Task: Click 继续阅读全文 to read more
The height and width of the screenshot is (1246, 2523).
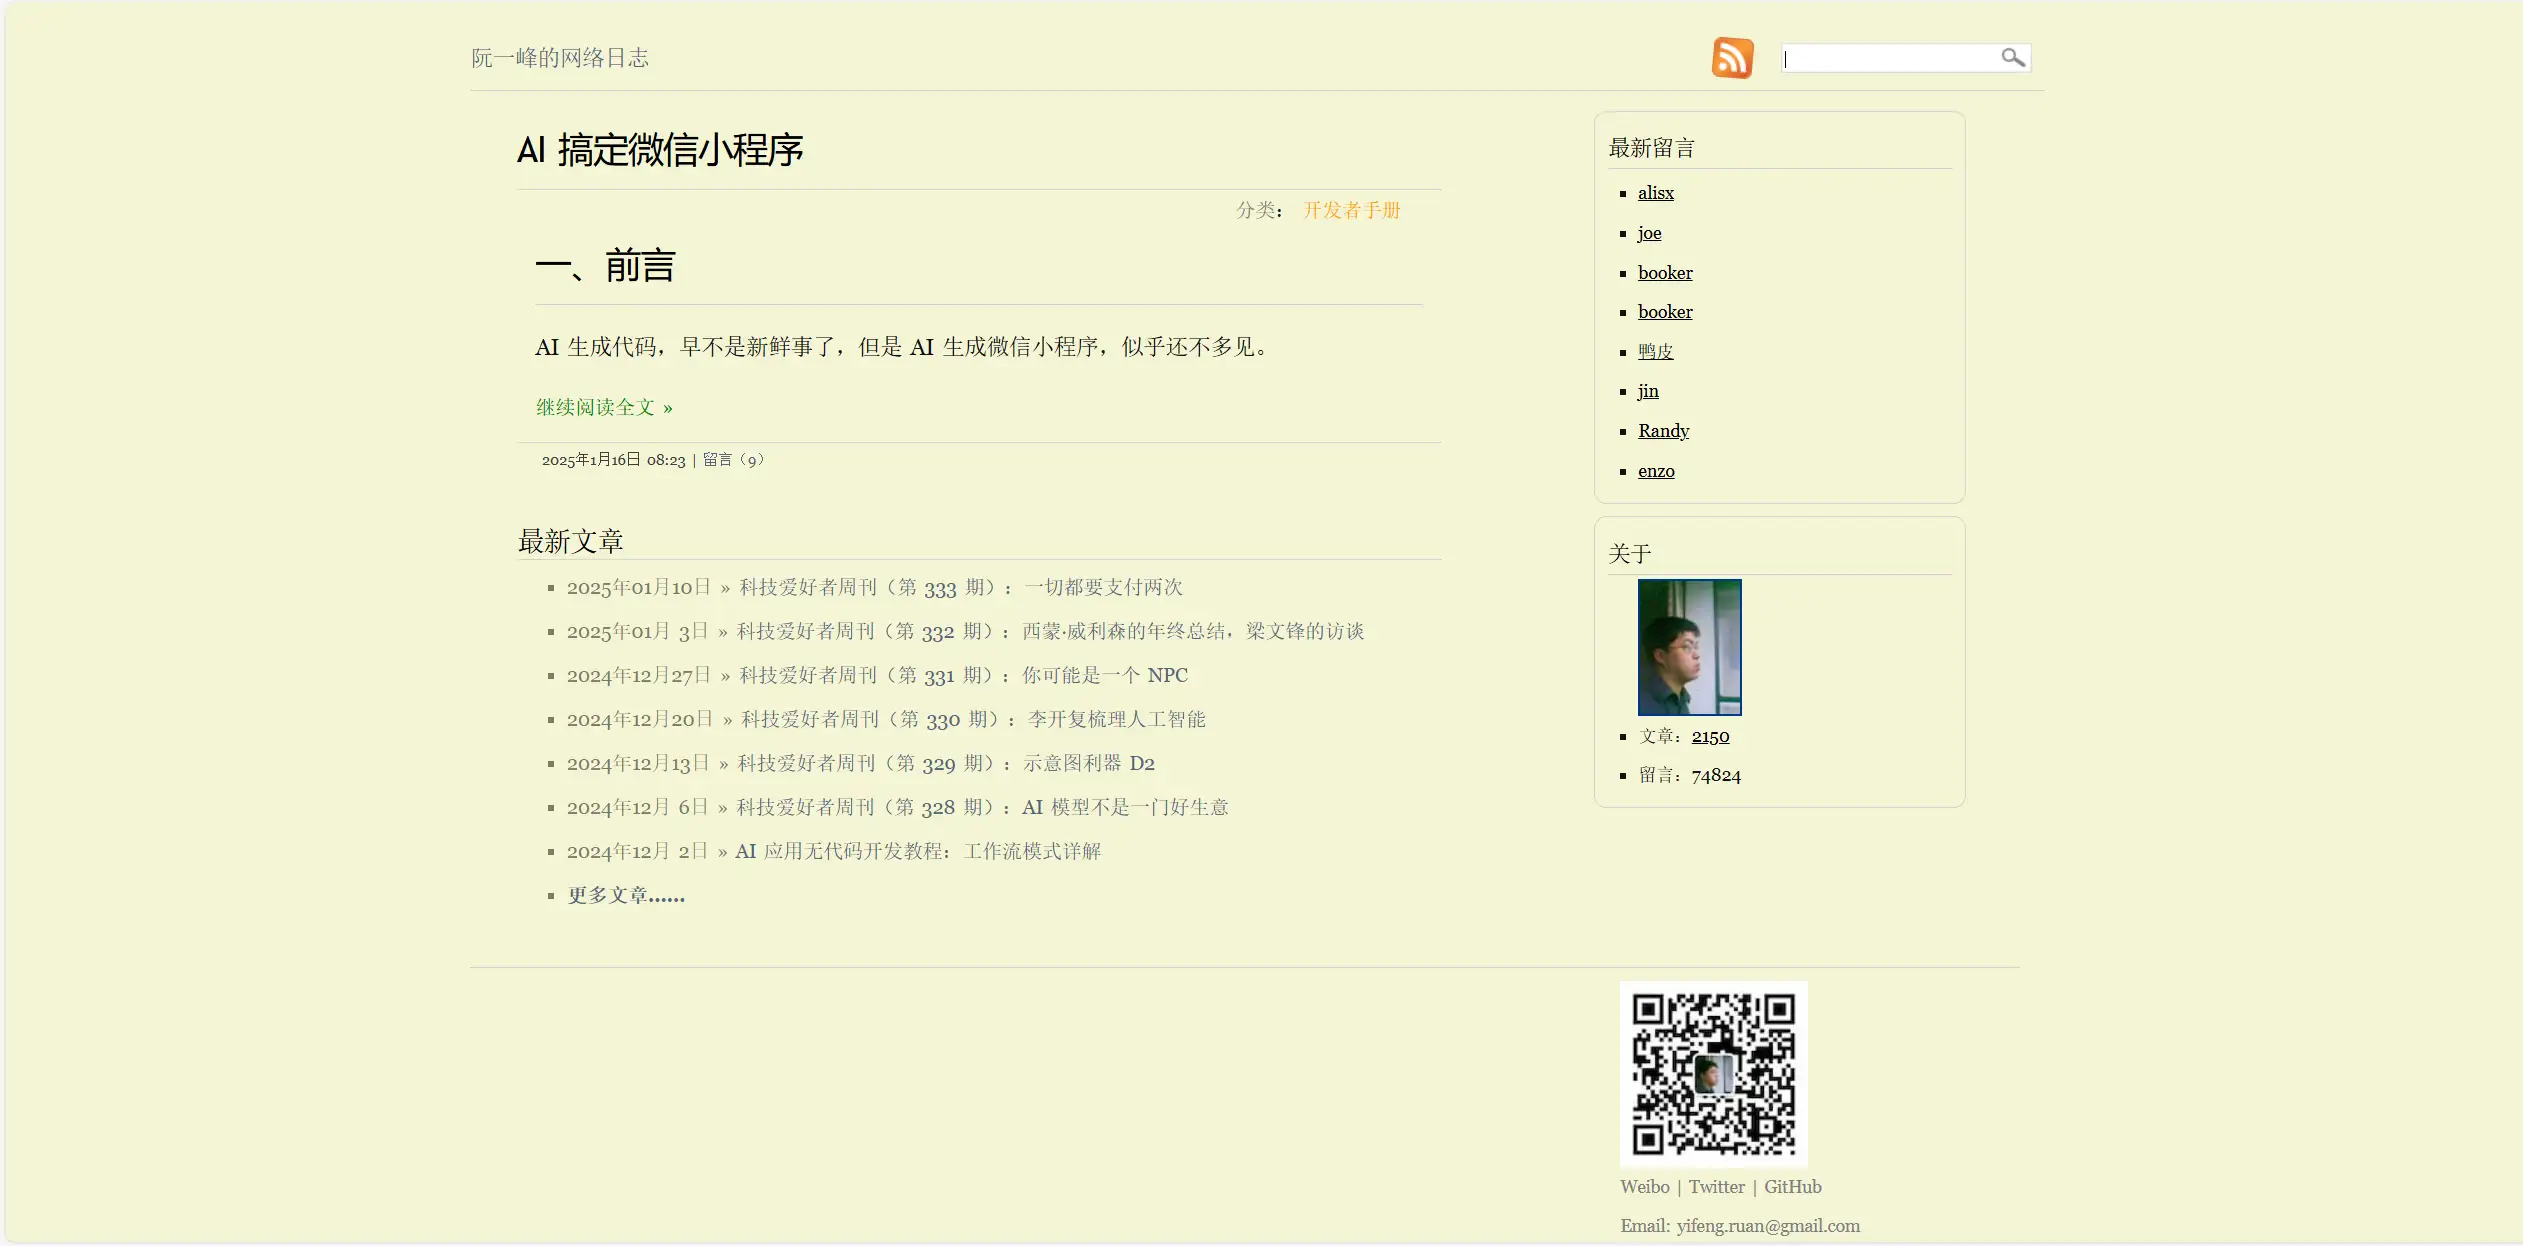Action: tap(604, 407)
